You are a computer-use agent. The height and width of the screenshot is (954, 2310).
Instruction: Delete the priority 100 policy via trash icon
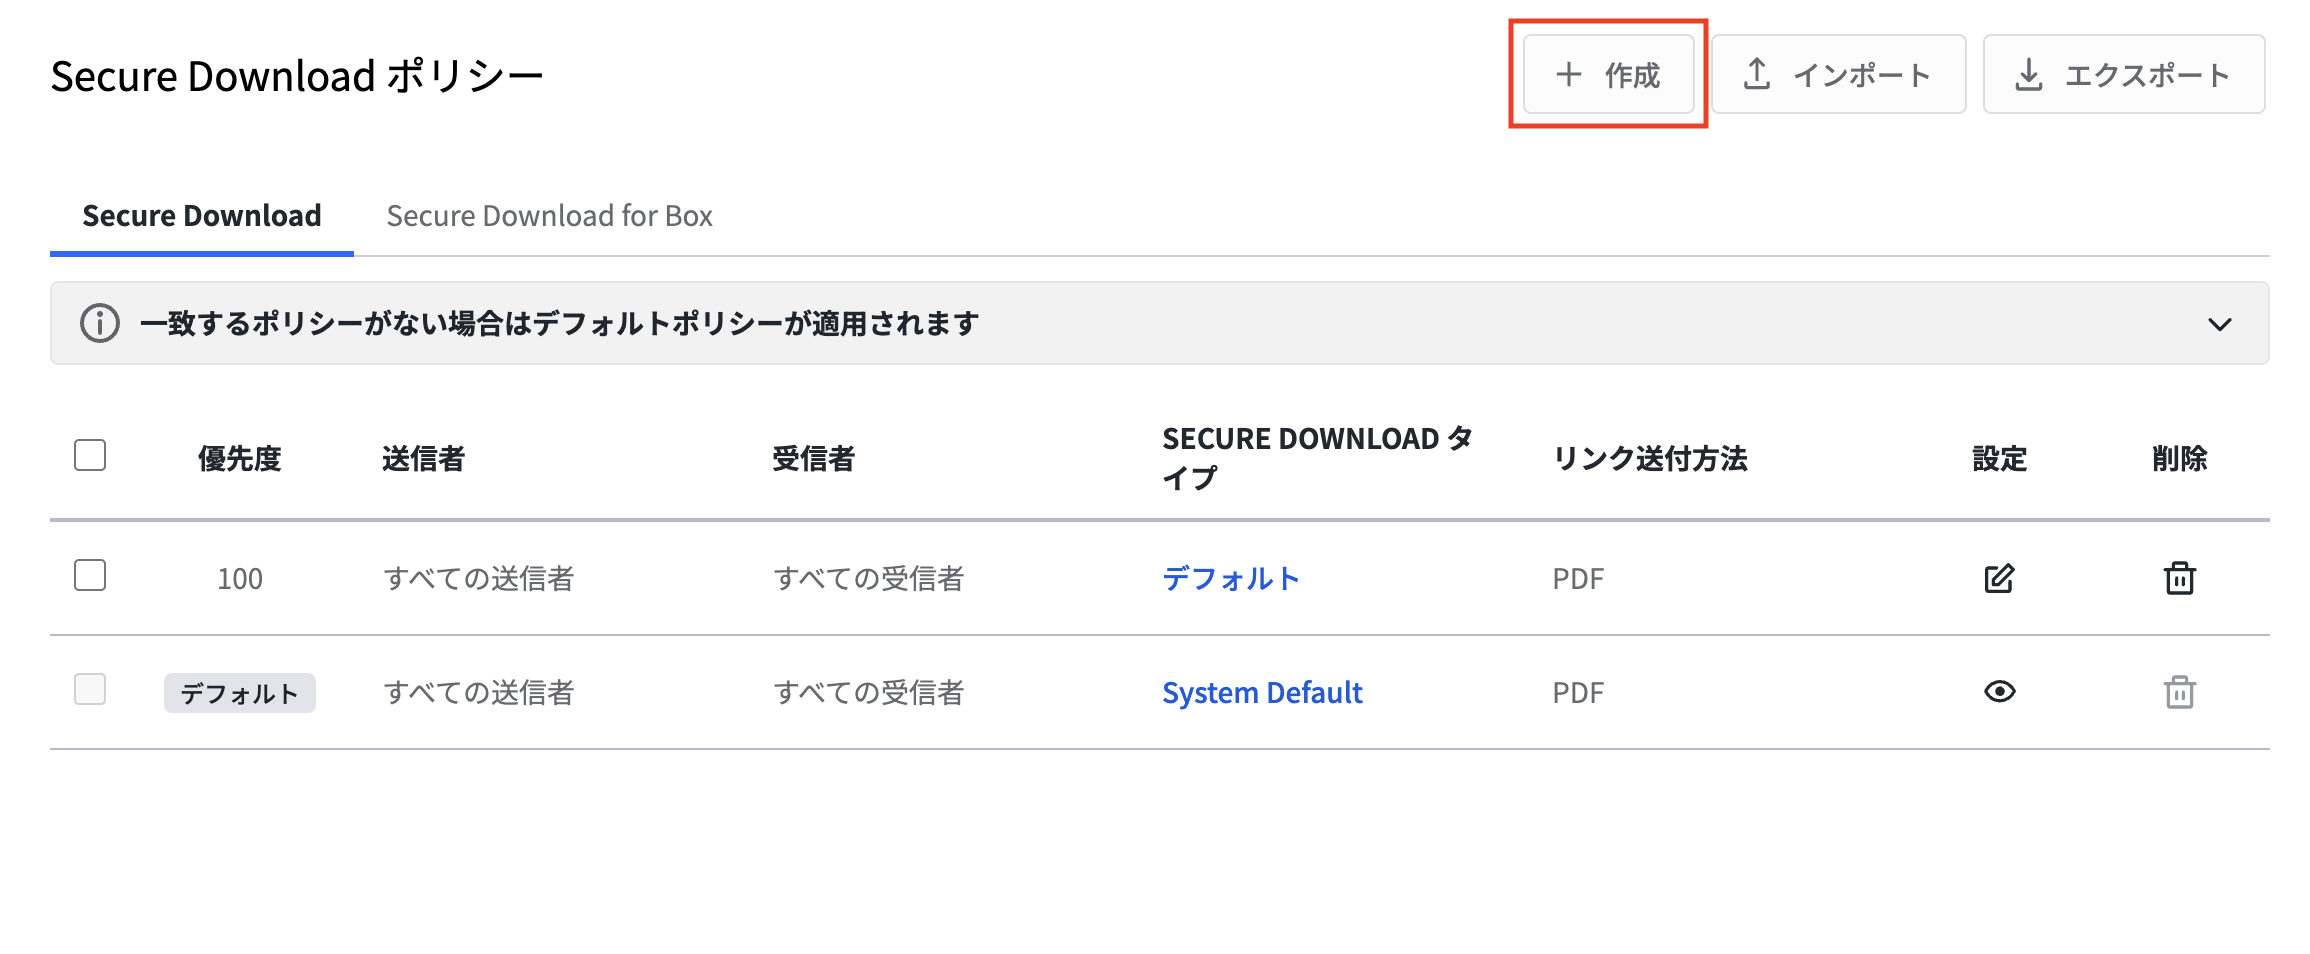point(2180,578)
